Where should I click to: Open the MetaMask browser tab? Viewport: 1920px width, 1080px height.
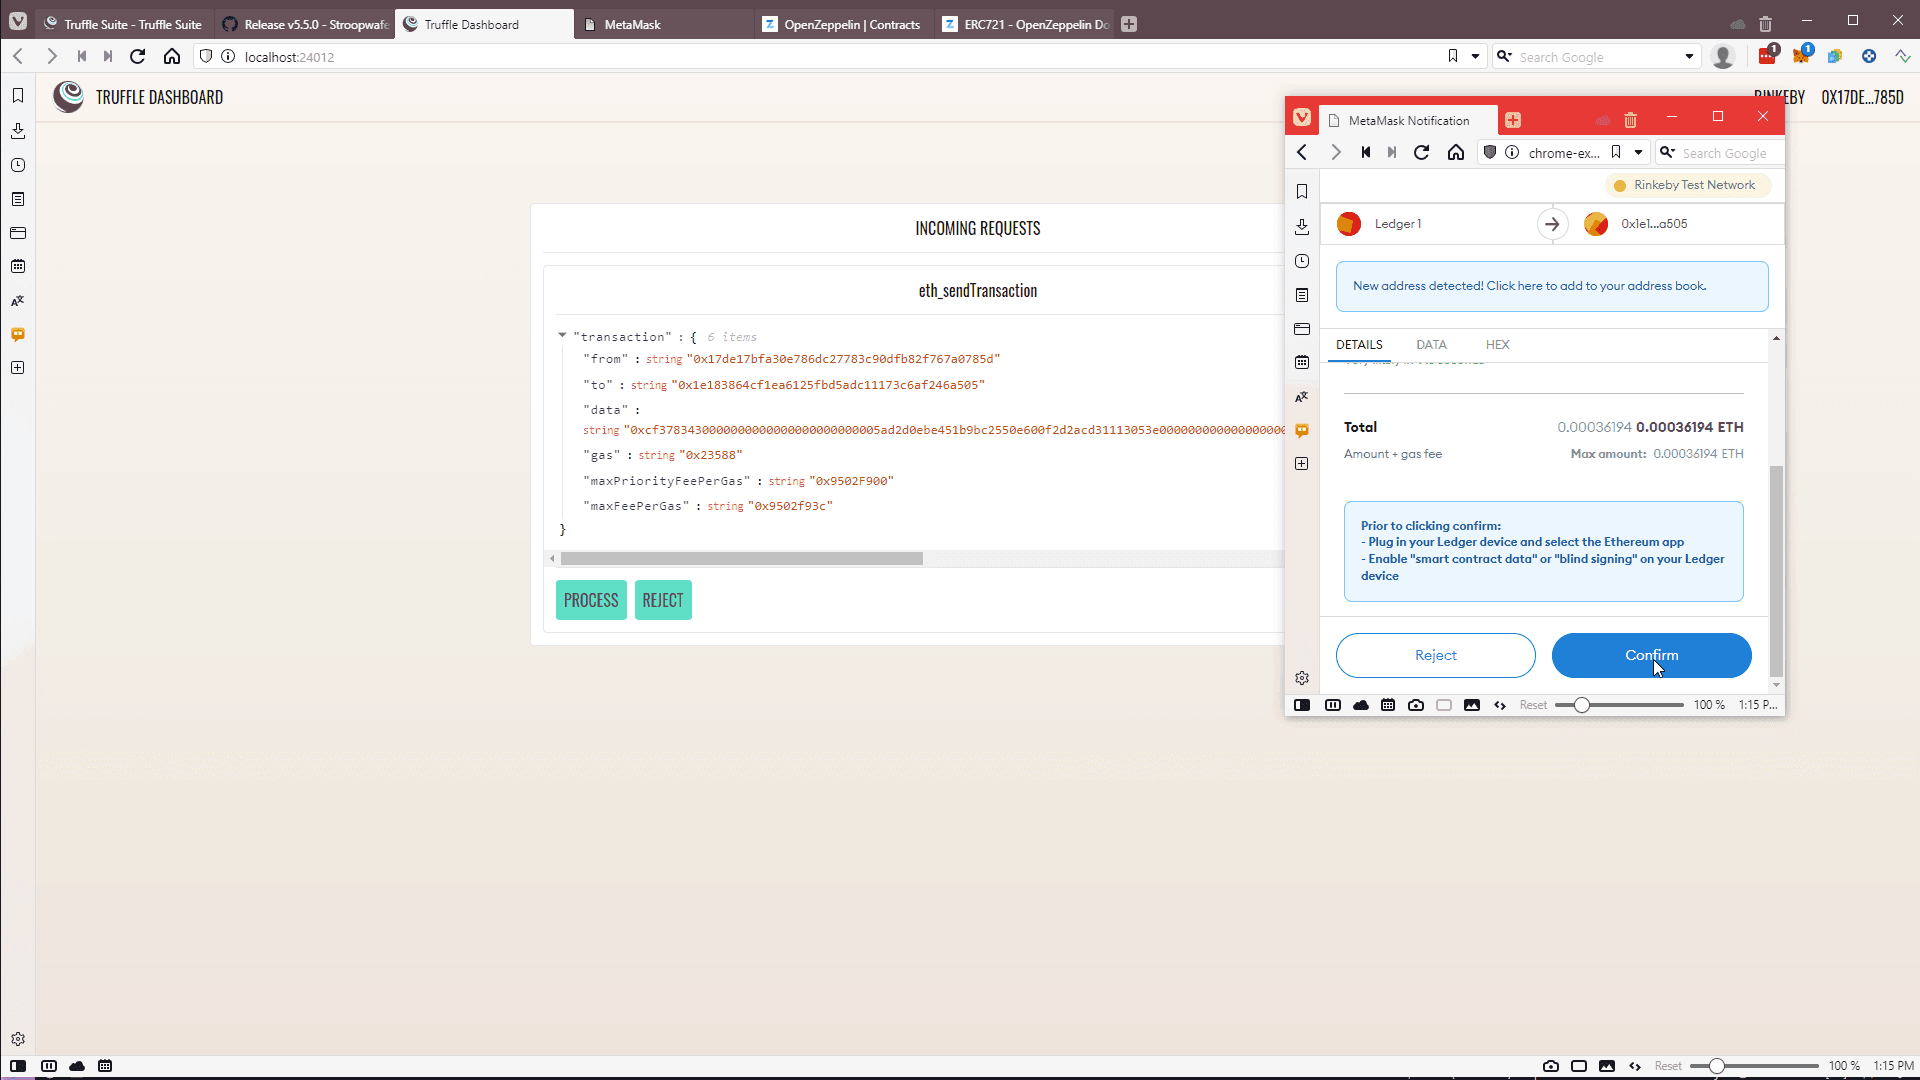pyautogui.click(x=665, y=24)
